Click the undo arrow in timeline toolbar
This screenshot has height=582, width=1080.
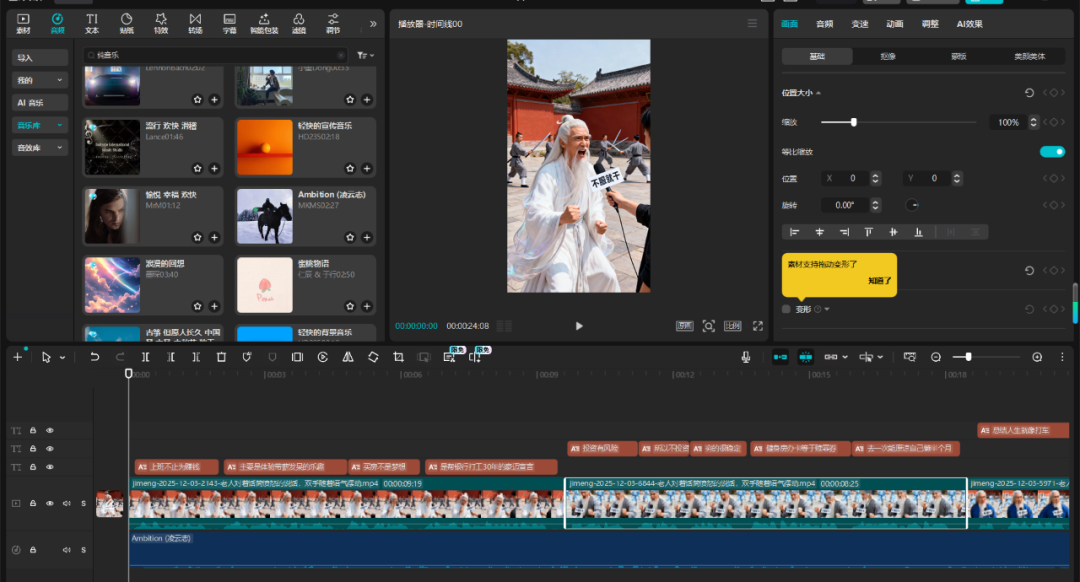pos(95,357)
